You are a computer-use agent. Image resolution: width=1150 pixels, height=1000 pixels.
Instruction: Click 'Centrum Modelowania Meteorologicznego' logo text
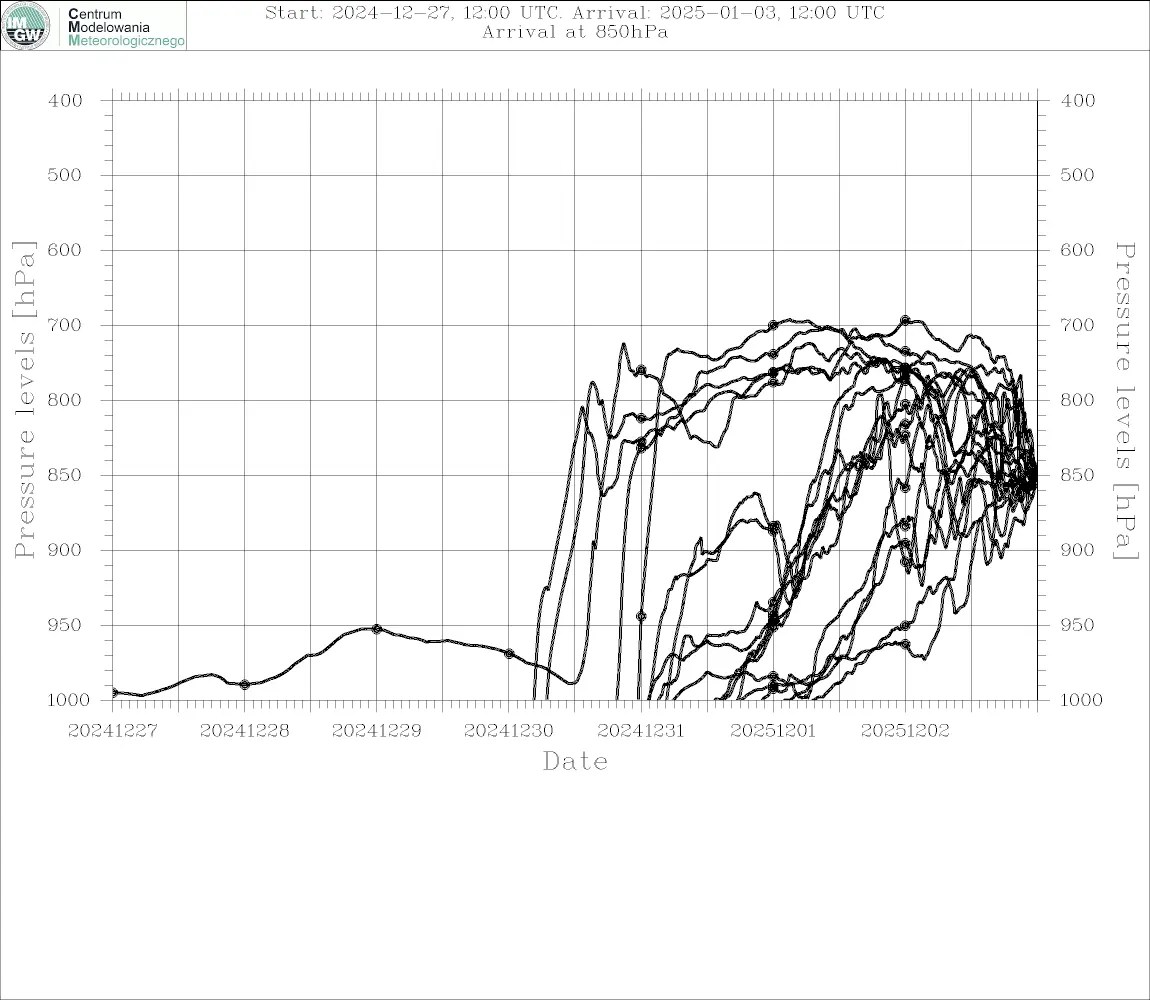pos(125,27)
